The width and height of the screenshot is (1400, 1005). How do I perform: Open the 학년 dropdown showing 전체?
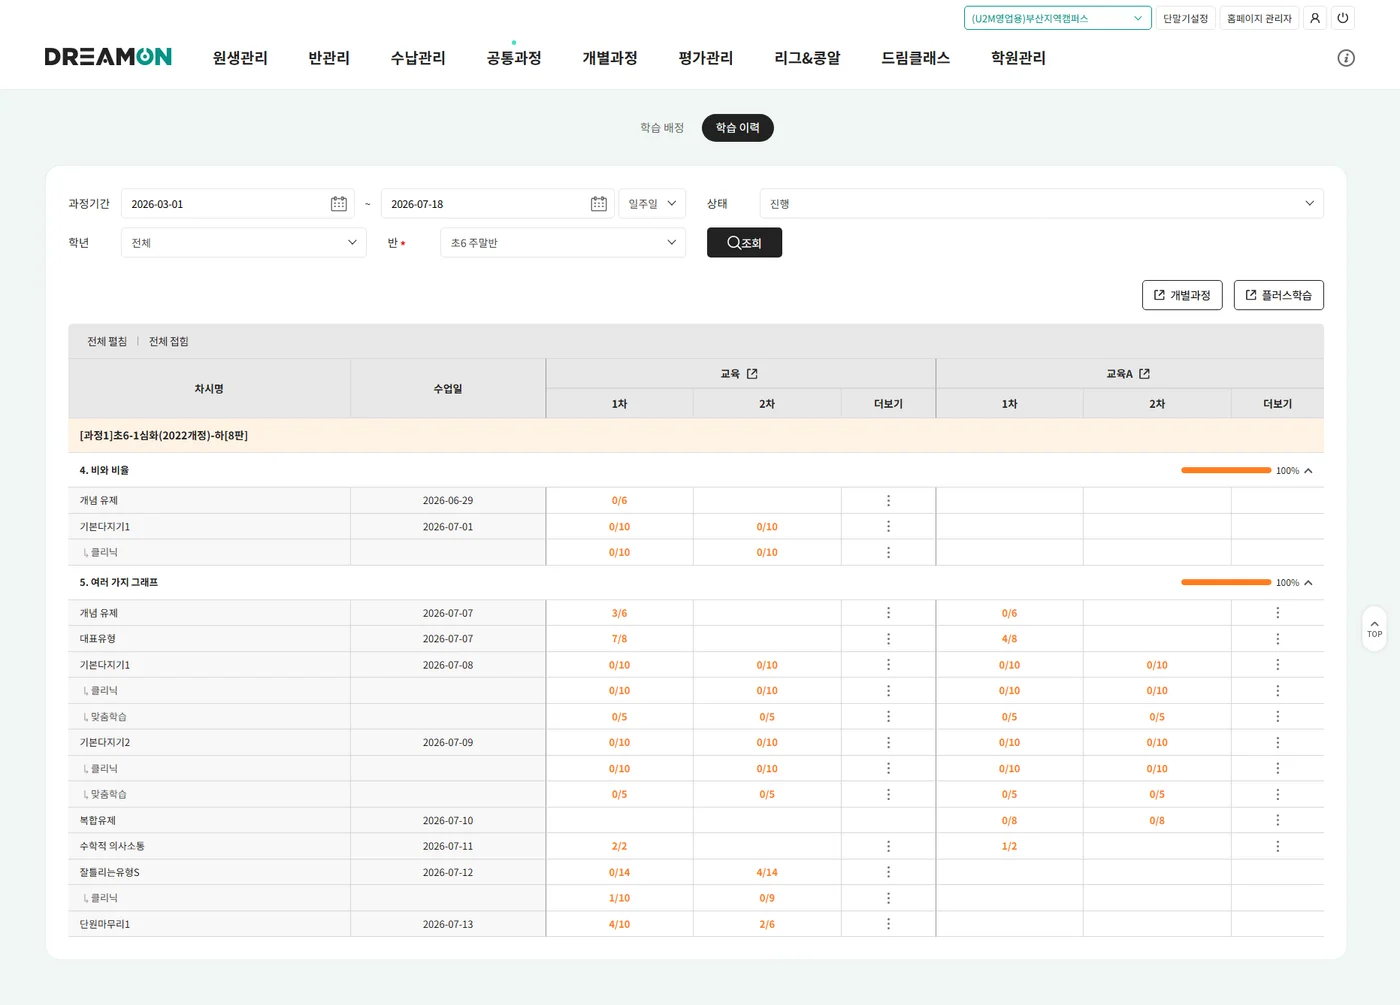[243, 243]
